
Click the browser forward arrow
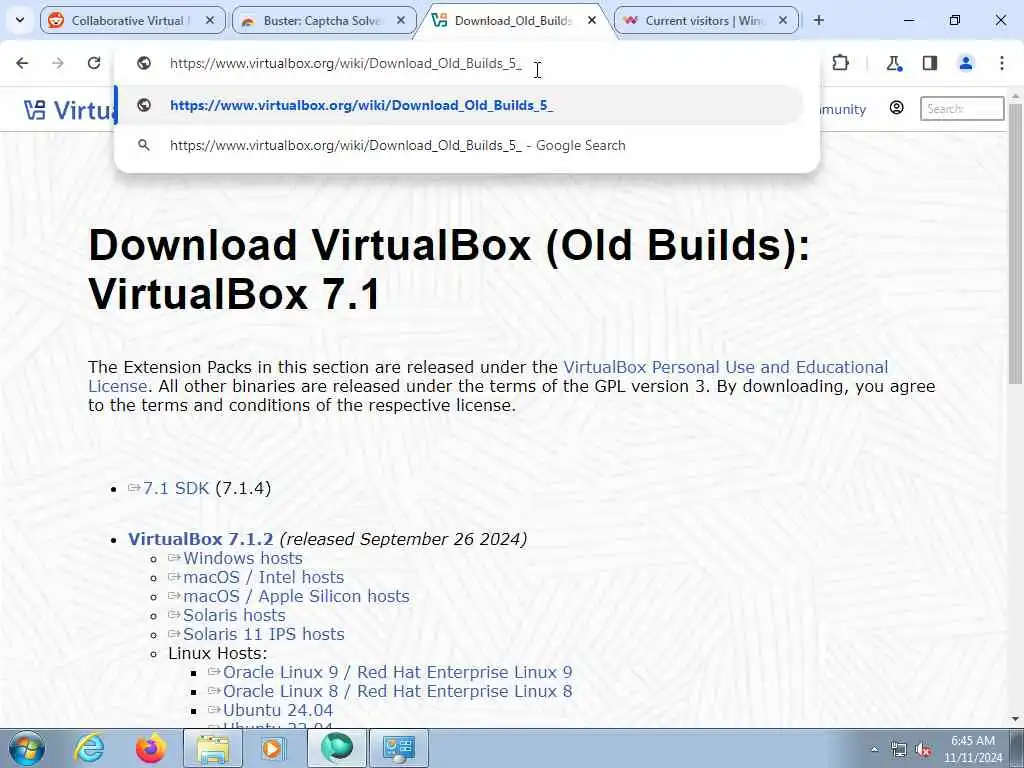[x=58, y=63]
